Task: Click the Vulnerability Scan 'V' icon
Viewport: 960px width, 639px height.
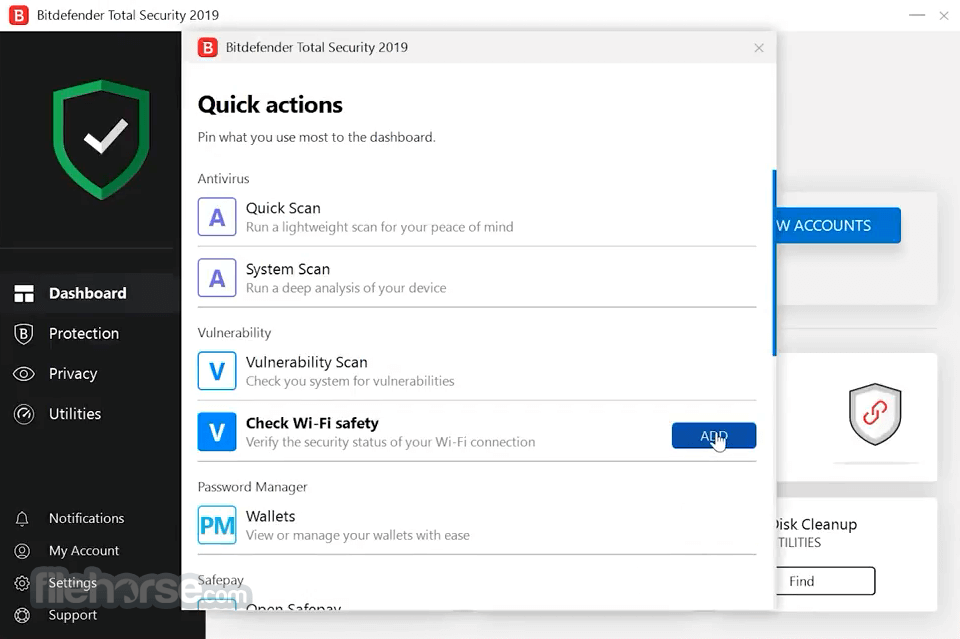Action: pyautogui.click(x=217, y=371)
